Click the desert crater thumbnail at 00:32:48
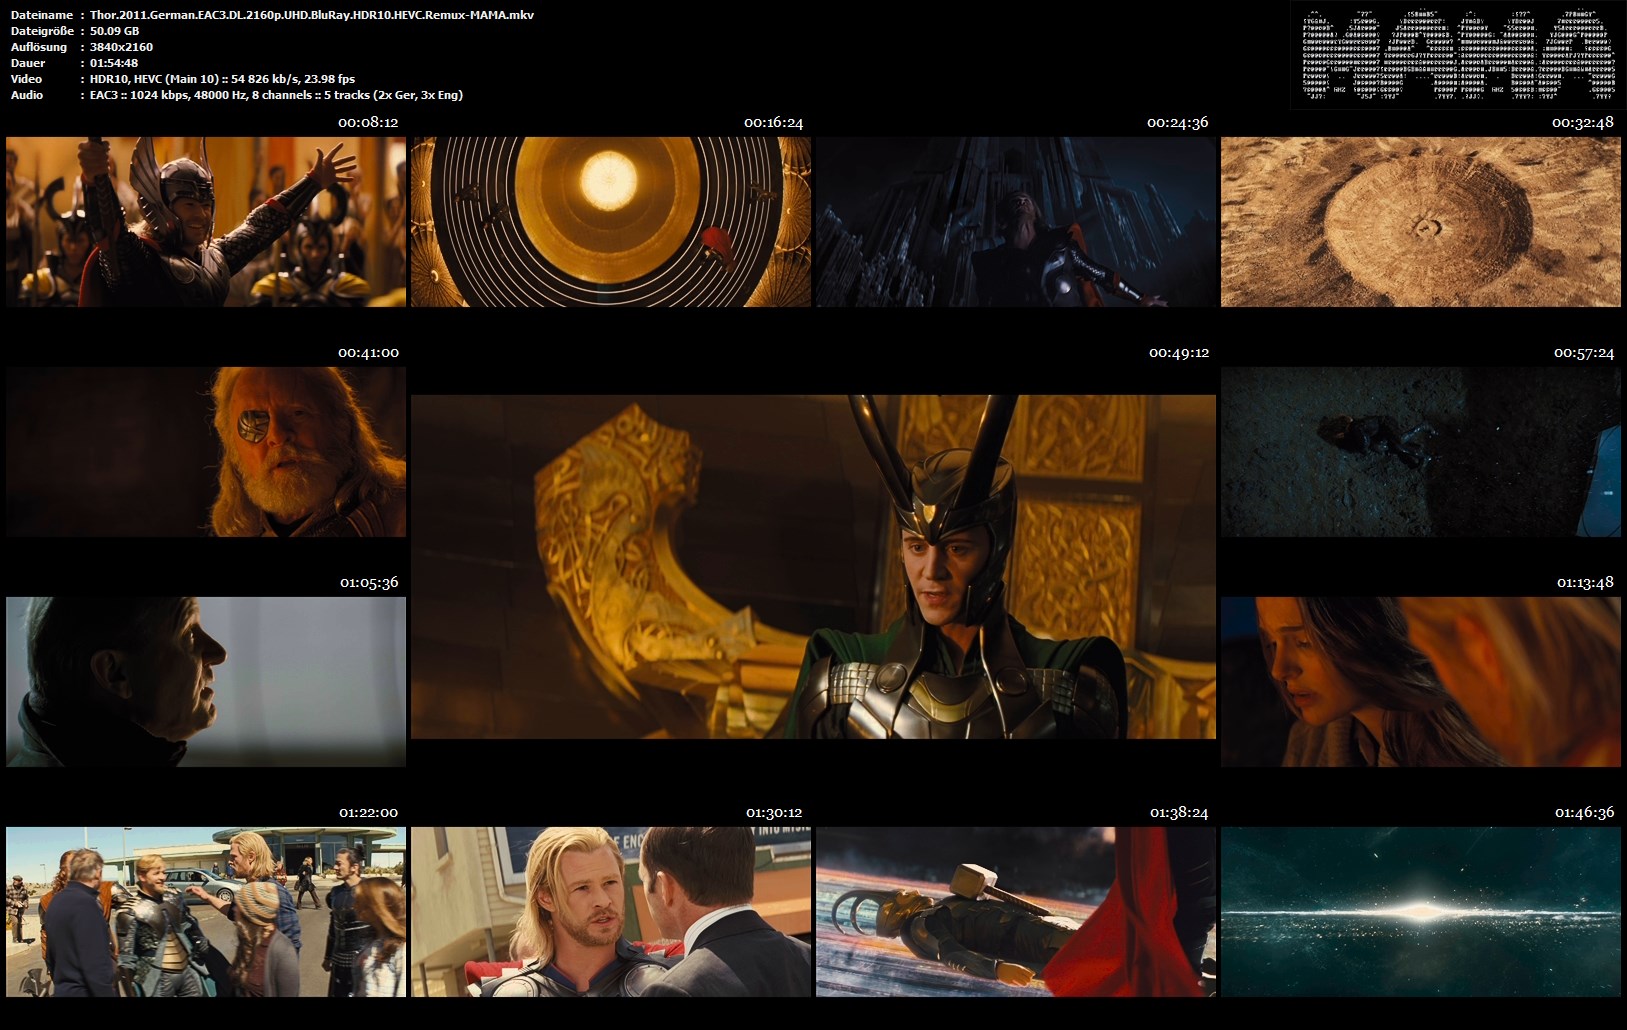 [x=1421, y=222]
